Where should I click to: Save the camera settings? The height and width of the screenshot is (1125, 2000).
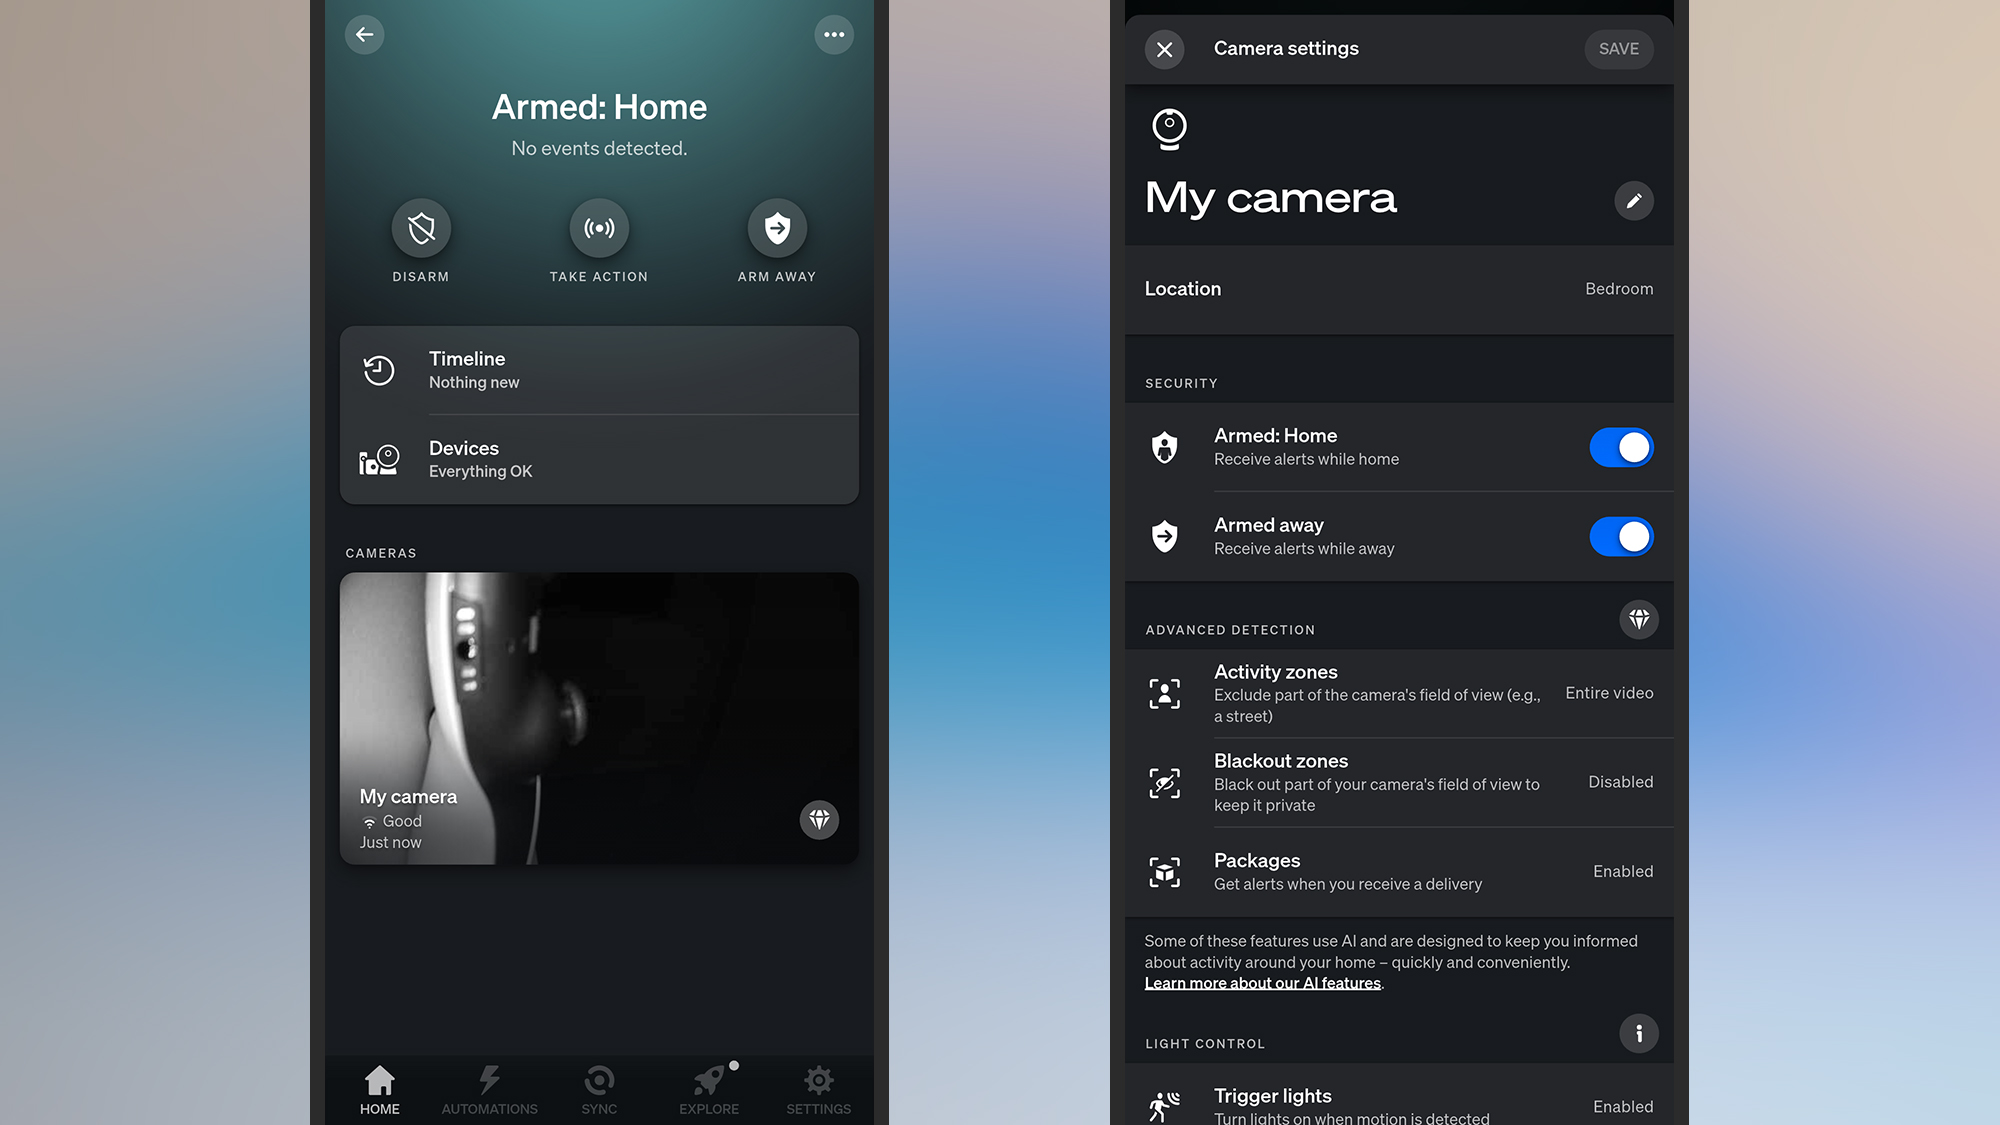click(1618, 48)
